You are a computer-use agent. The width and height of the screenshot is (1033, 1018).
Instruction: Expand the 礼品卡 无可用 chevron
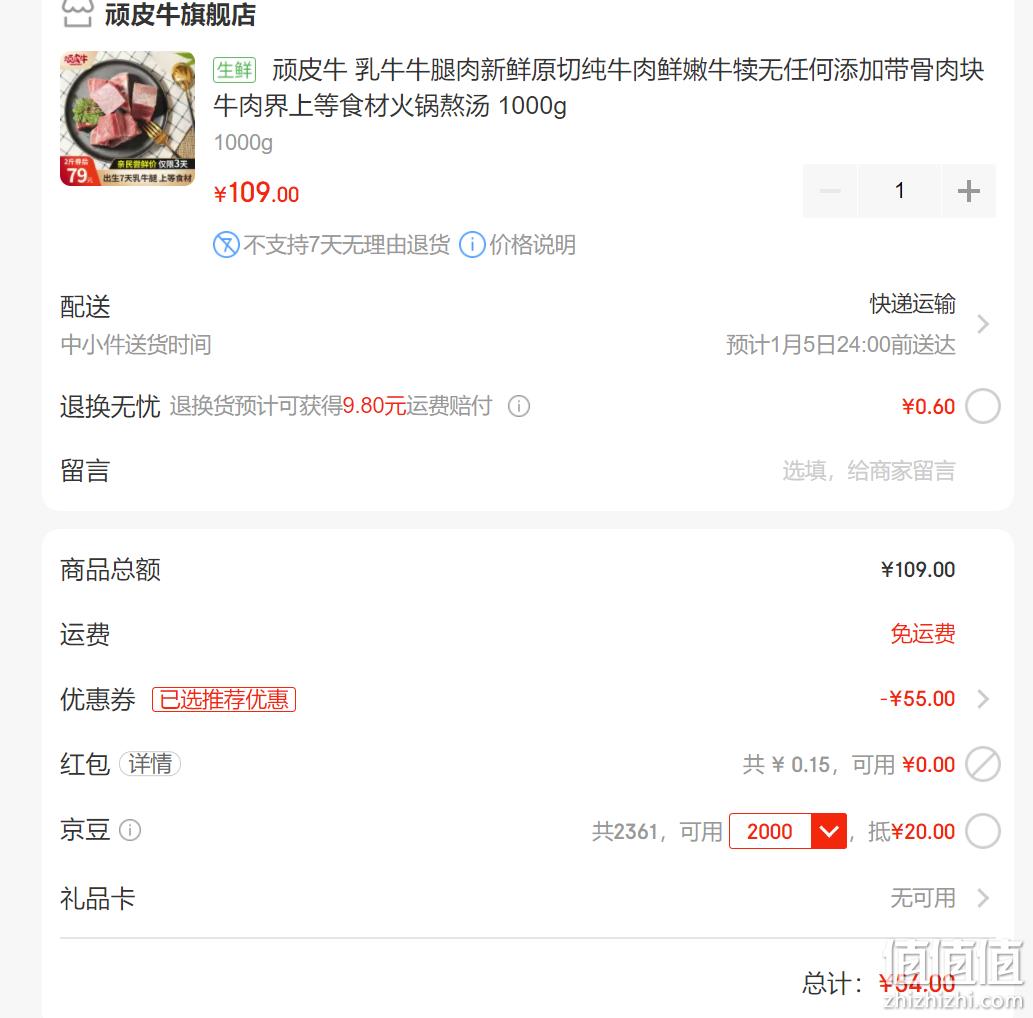pyautogui.click(x=983, y=898)
